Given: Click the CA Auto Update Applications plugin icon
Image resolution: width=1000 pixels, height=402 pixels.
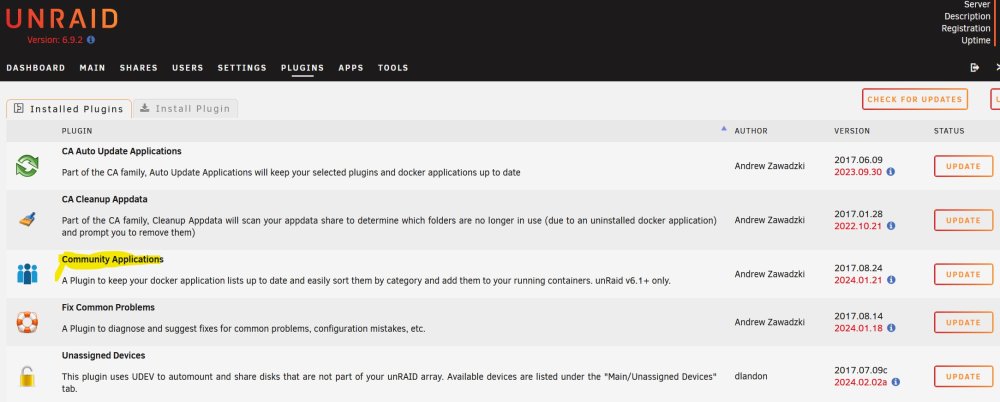Looking at the screenshot, I should click(27, 166).
